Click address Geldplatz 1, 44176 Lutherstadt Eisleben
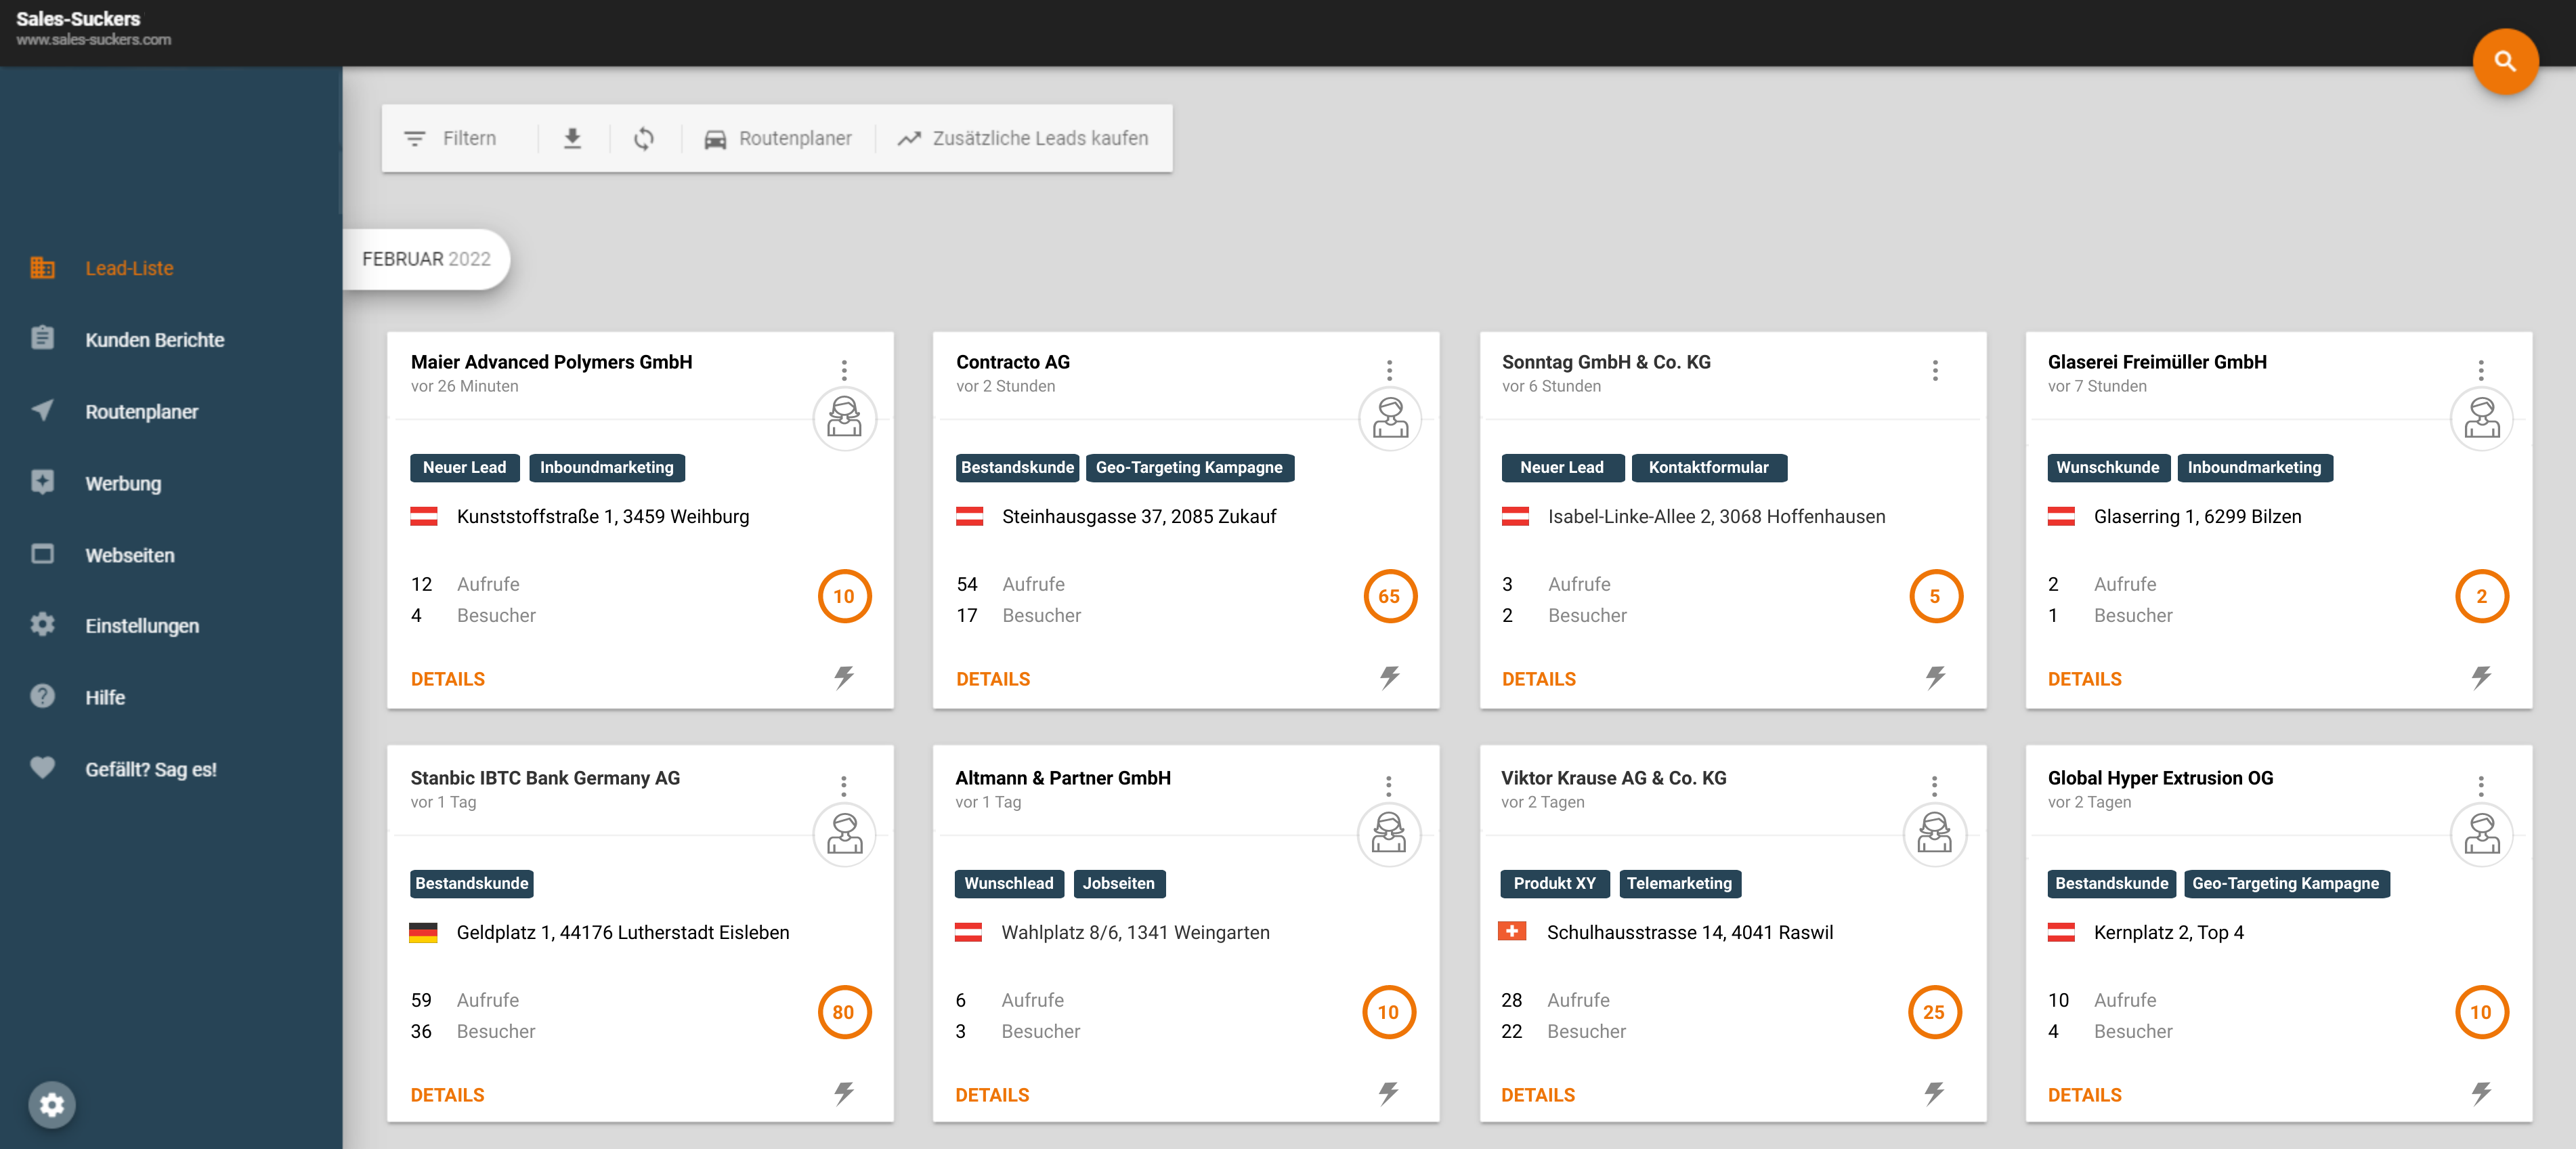 tap(622, 932)
